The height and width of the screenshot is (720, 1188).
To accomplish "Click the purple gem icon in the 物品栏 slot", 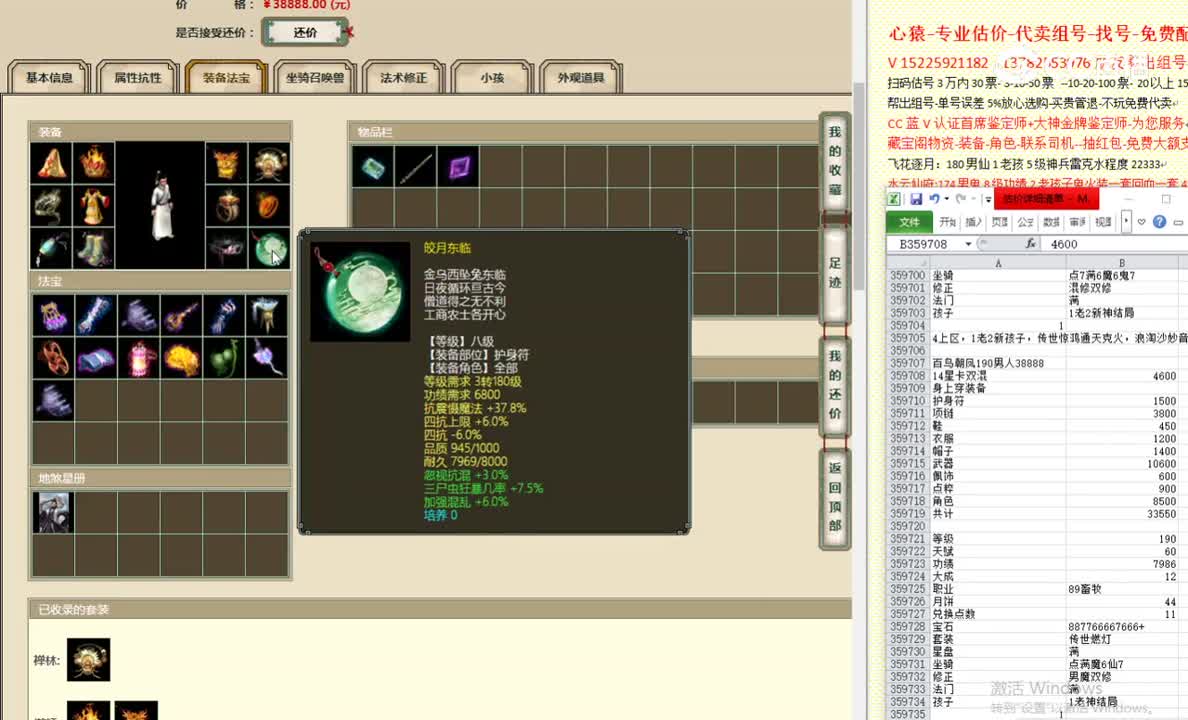I will coord(457,165).
